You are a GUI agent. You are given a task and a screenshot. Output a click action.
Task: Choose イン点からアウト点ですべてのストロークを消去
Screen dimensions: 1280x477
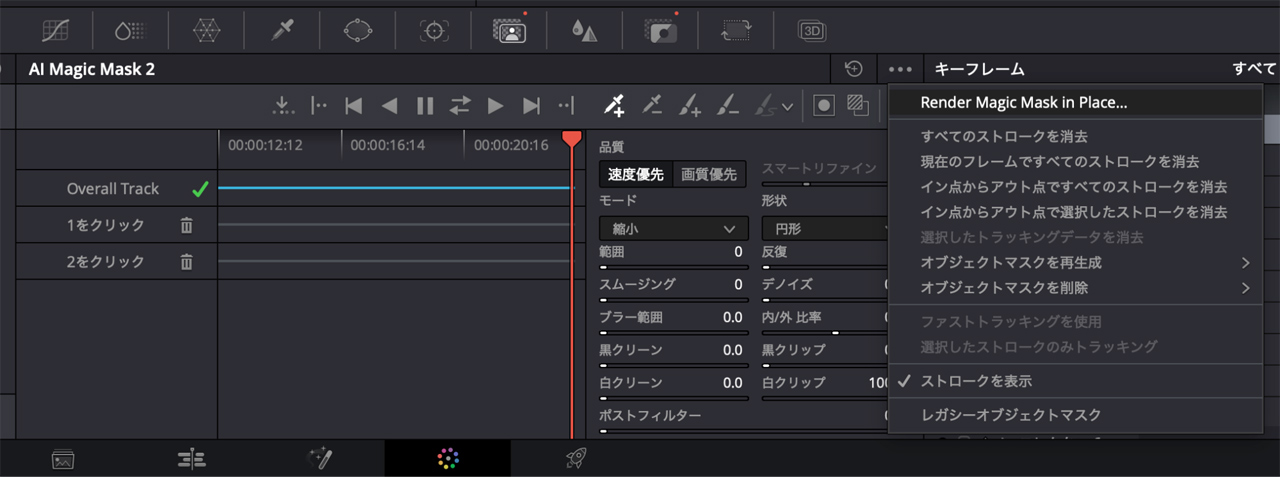pos(1075,187)
